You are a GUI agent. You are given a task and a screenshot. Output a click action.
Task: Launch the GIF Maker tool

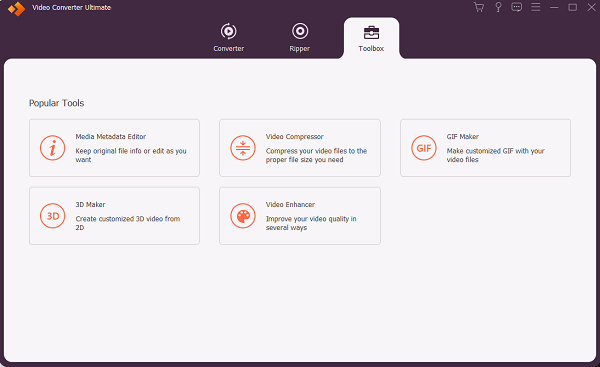485,148
